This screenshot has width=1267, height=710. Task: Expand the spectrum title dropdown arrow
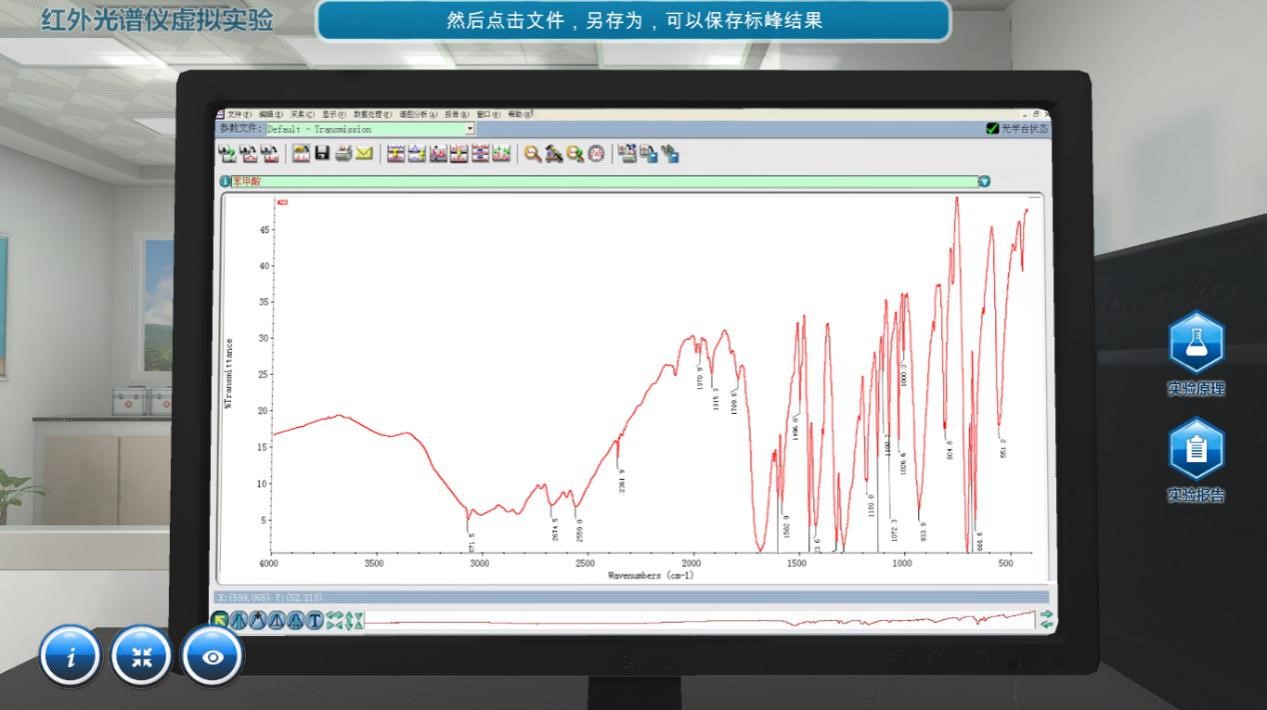984,181
